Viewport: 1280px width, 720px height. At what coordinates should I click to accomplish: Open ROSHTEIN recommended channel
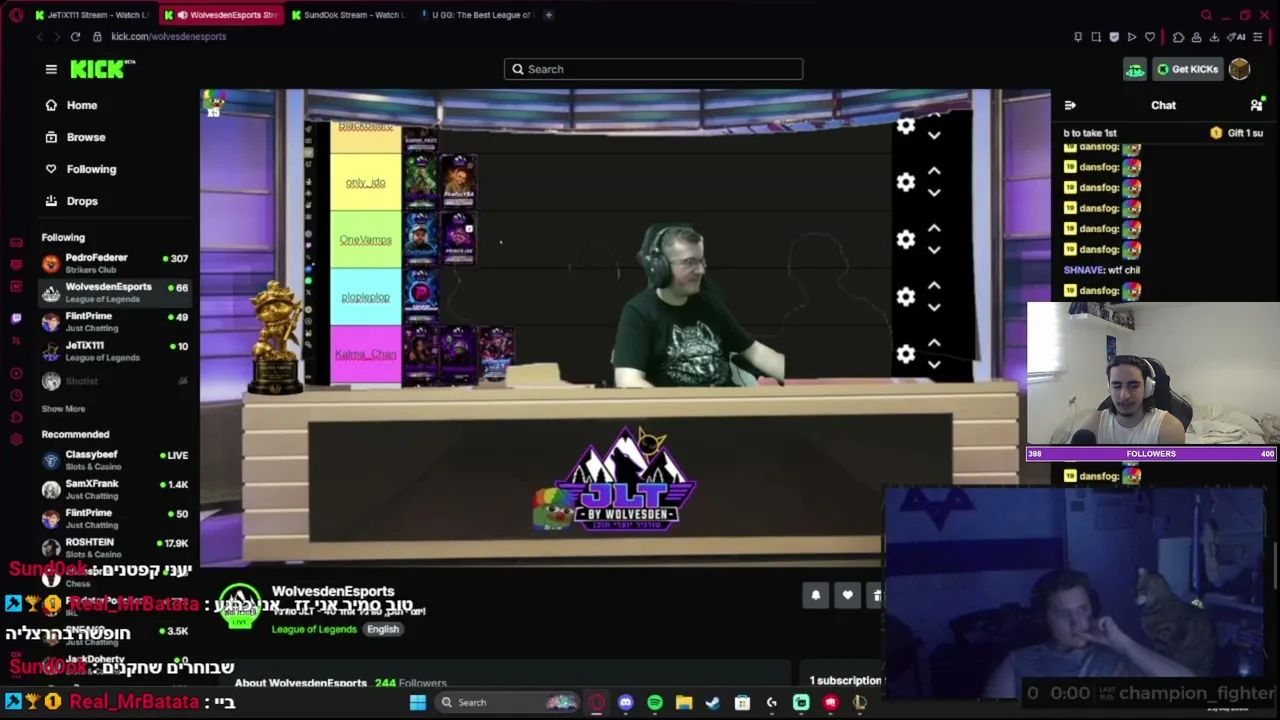click(115, 548)
